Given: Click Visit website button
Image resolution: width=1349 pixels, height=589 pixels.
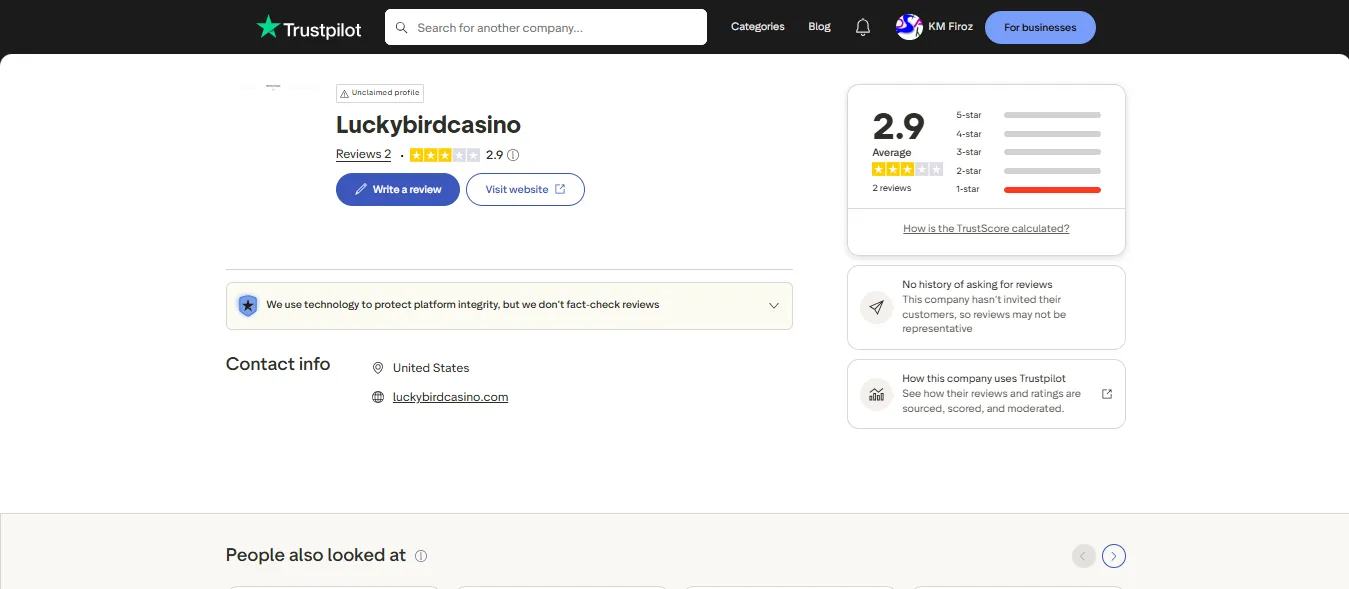Looking at the screenshot, I should tap(525, 190).
